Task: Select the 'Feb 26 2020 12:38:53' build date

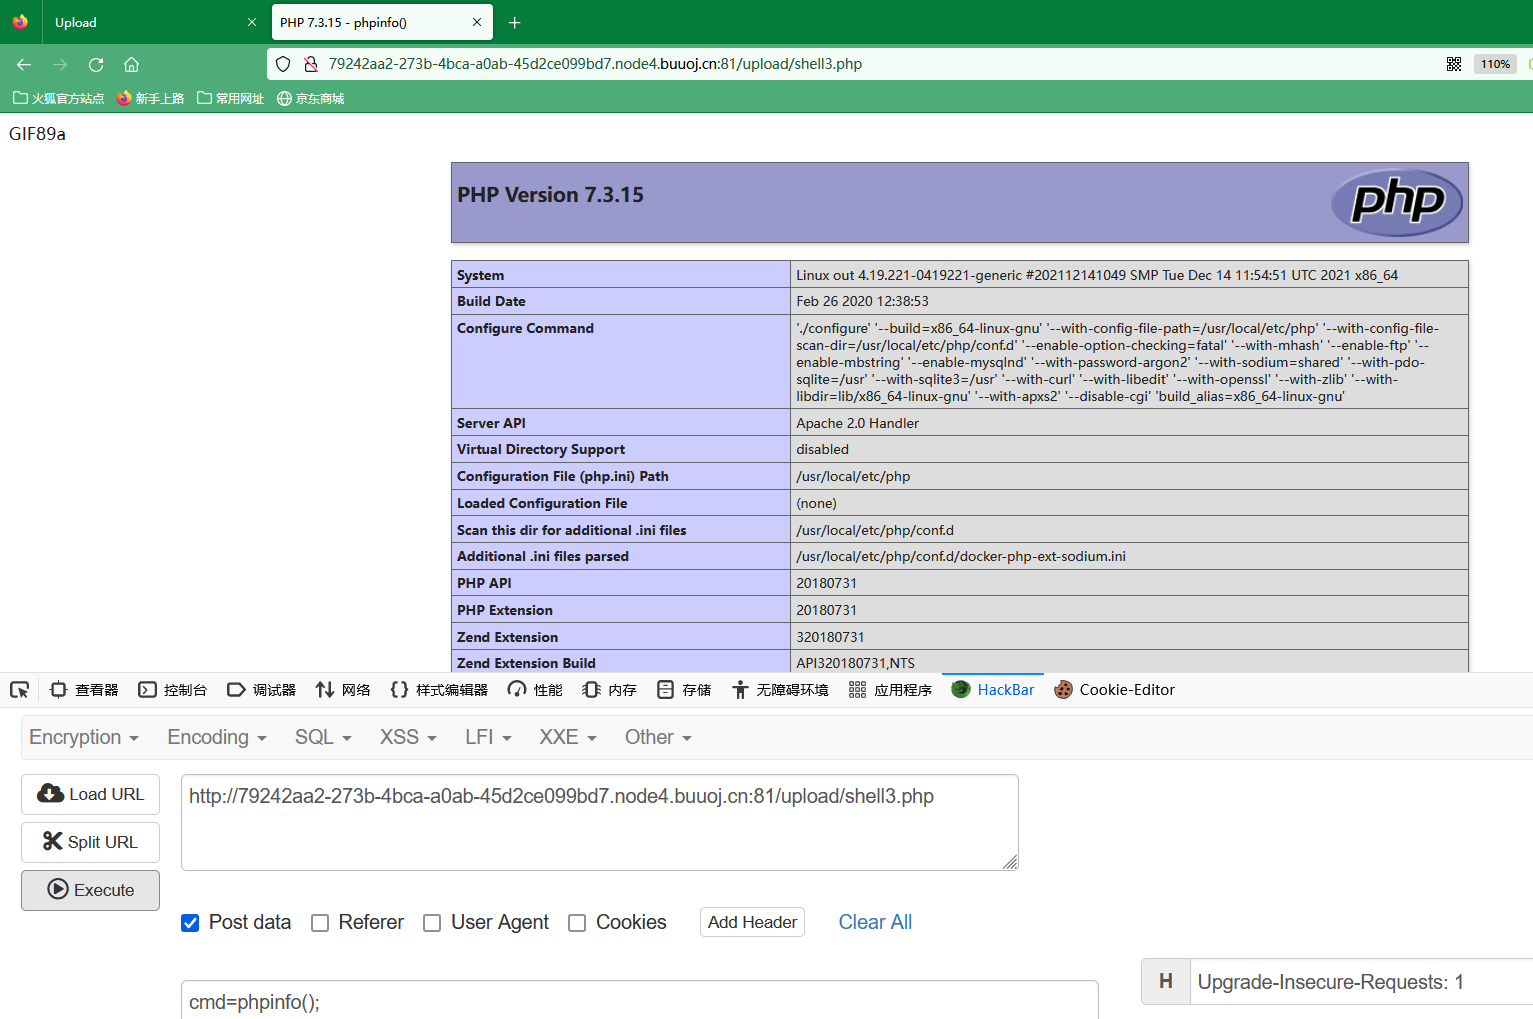Action: point(862,301)
